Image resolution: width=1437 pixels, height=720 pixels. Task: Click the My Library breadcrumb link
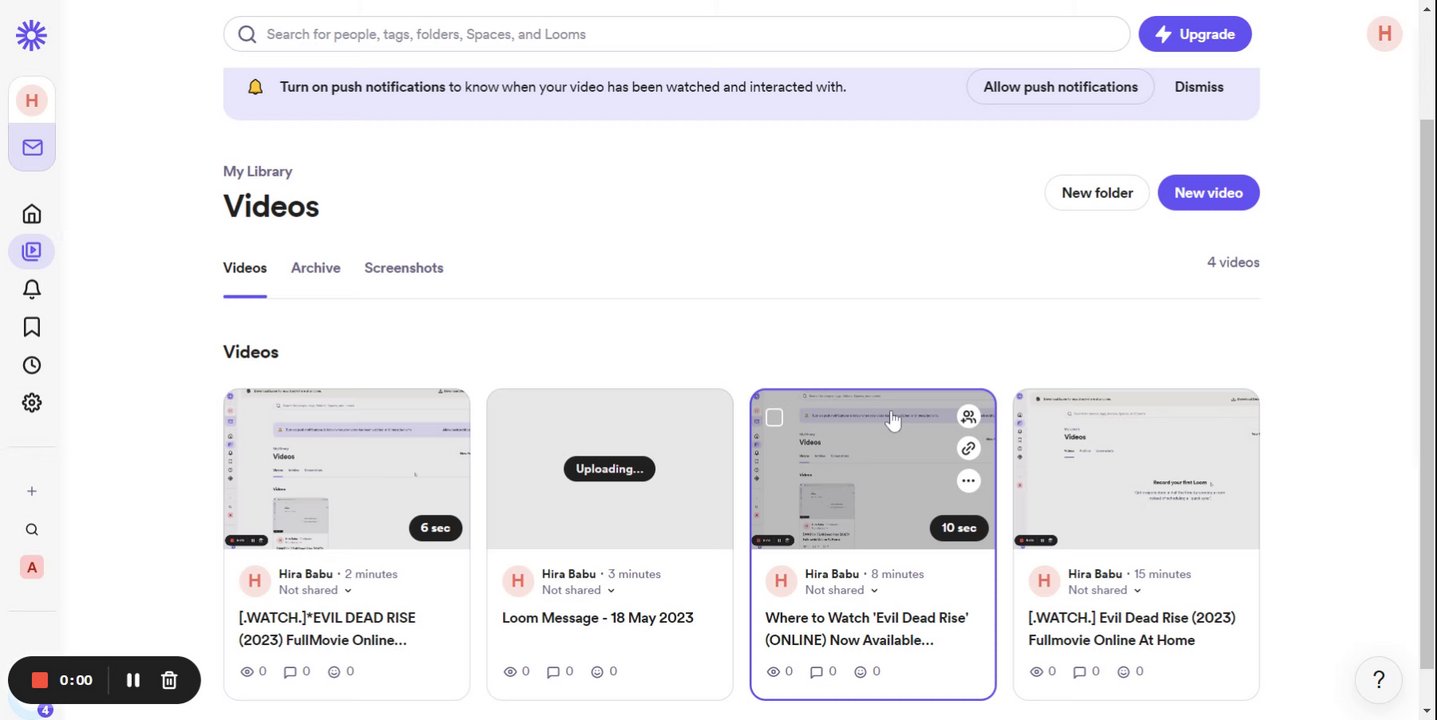(258, 171)
